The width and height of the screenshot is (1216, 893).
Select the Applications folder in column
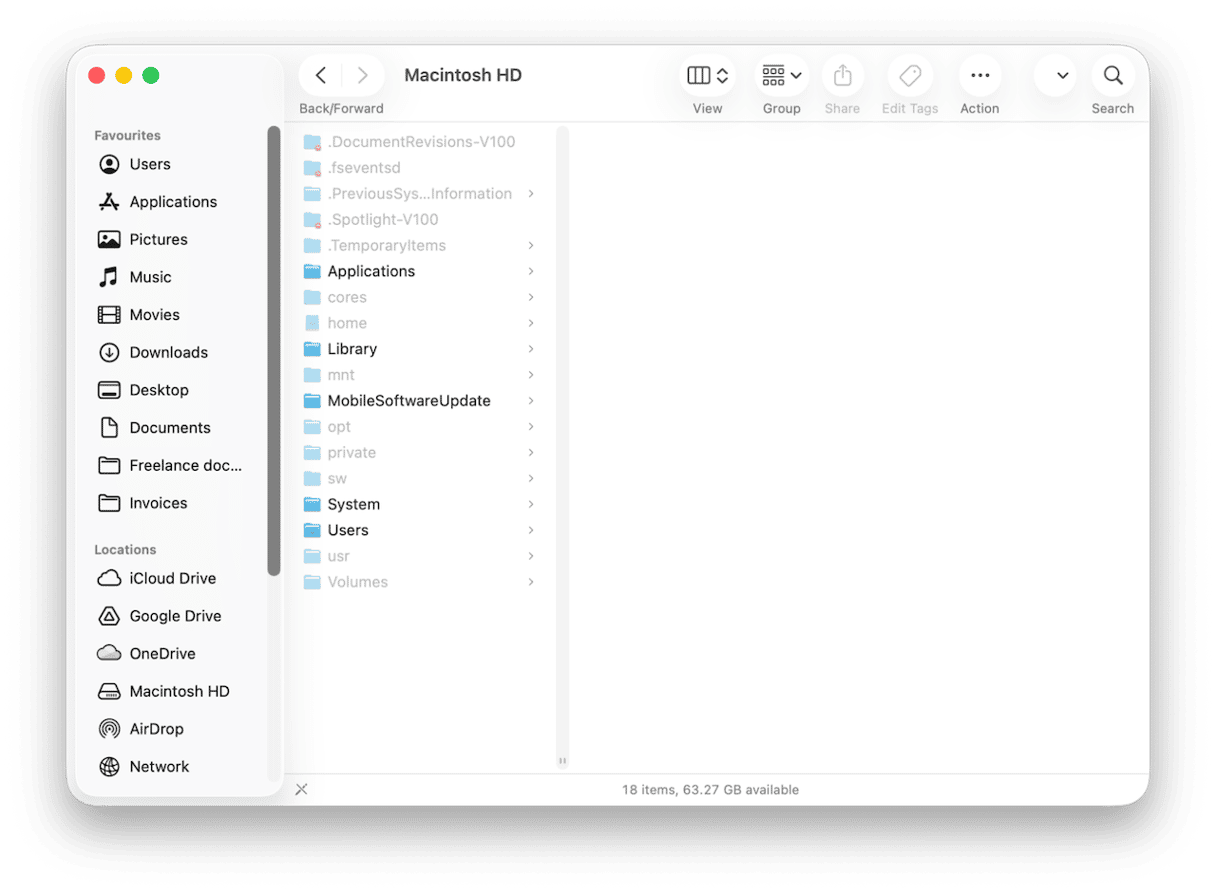[371, 271]
